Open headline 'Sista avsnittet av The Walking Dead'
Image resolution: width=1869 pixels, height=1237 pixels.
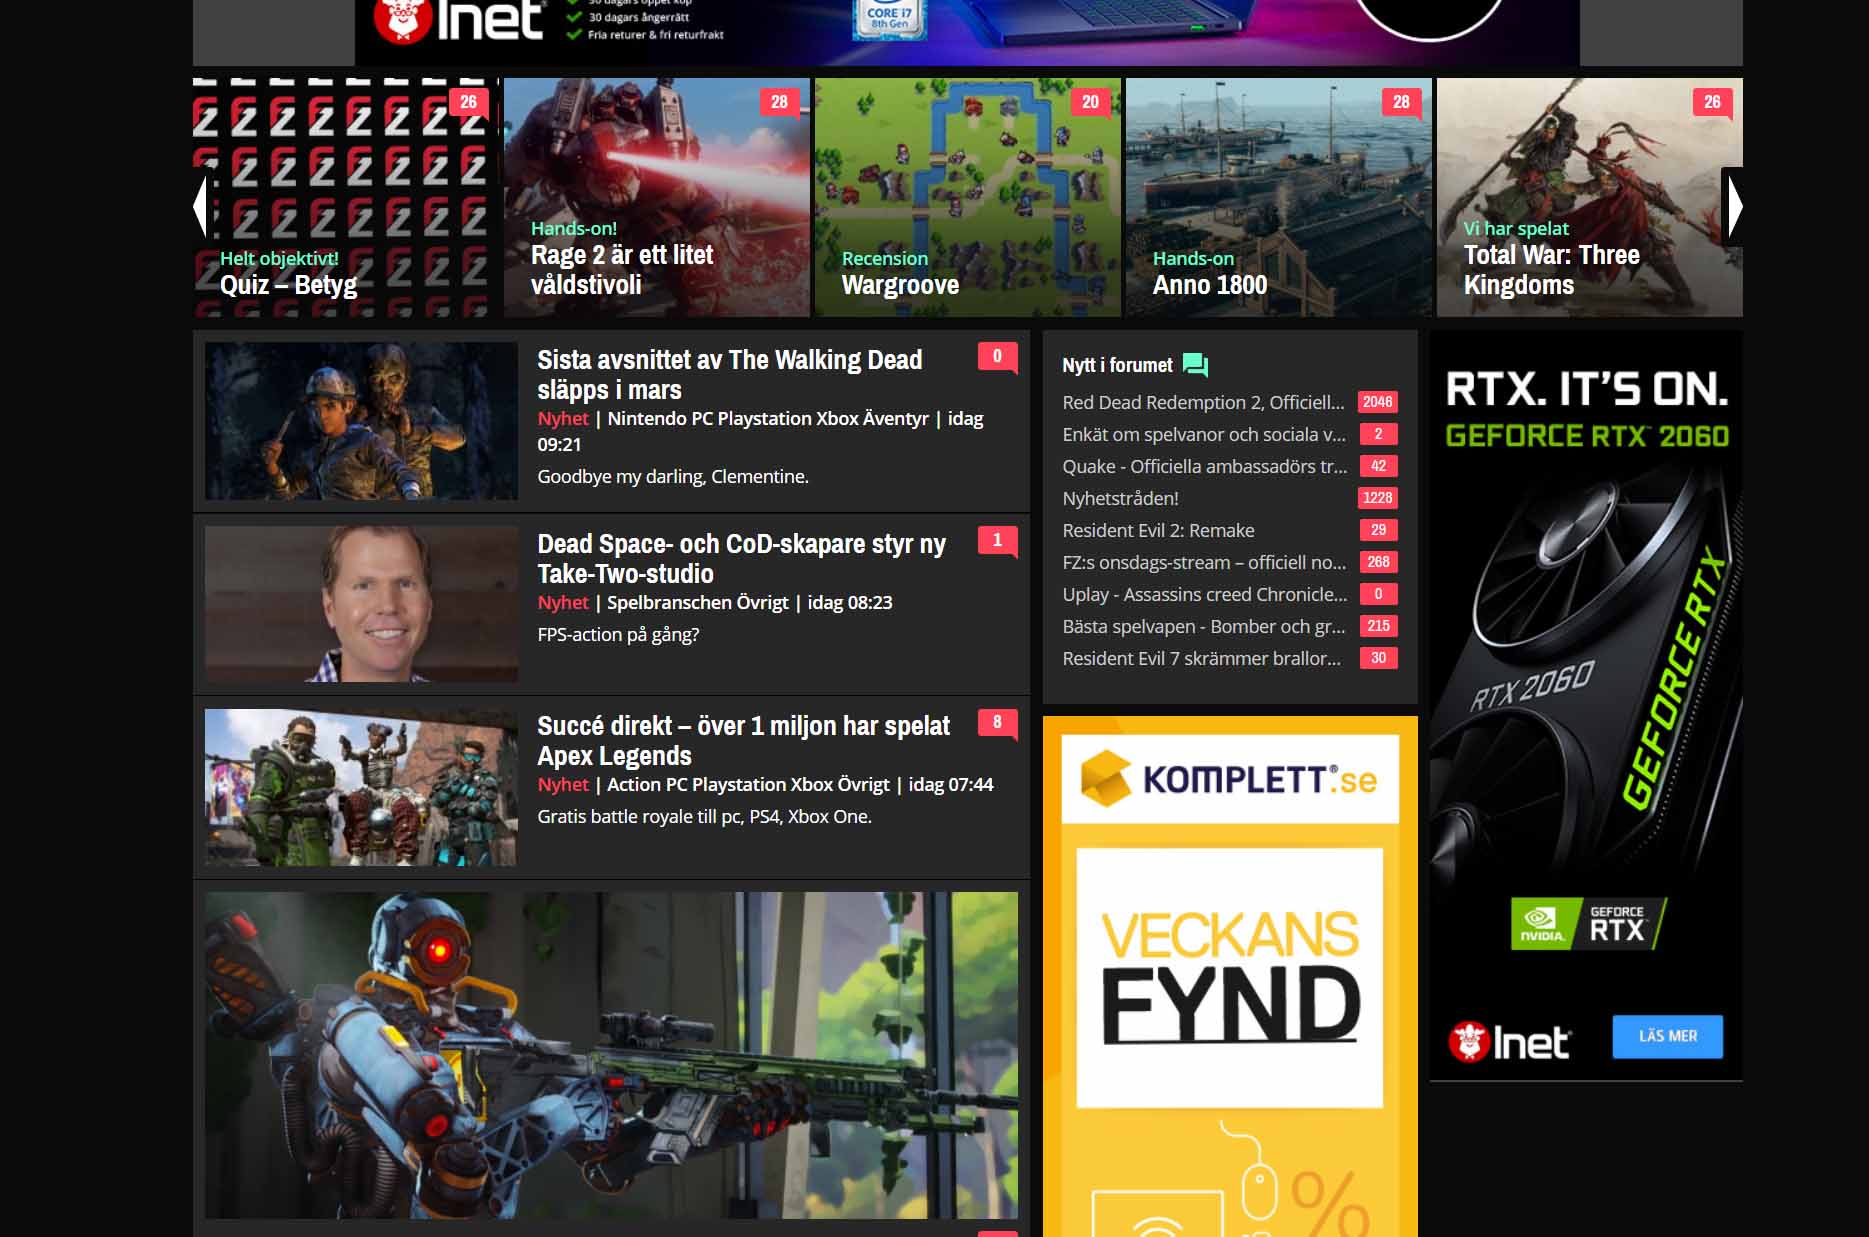click(x=730, y=374)
